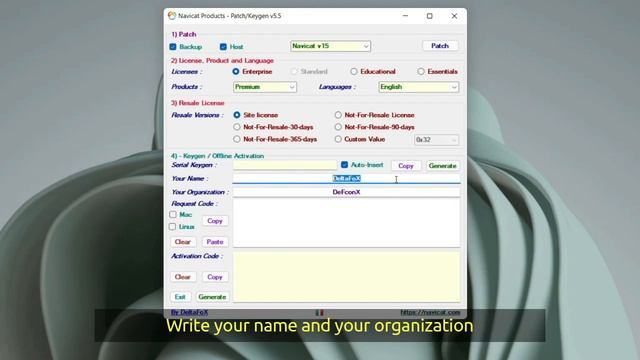Click the "4) - Keygen / Offline Activation" heading

click(x=218, y=156)
